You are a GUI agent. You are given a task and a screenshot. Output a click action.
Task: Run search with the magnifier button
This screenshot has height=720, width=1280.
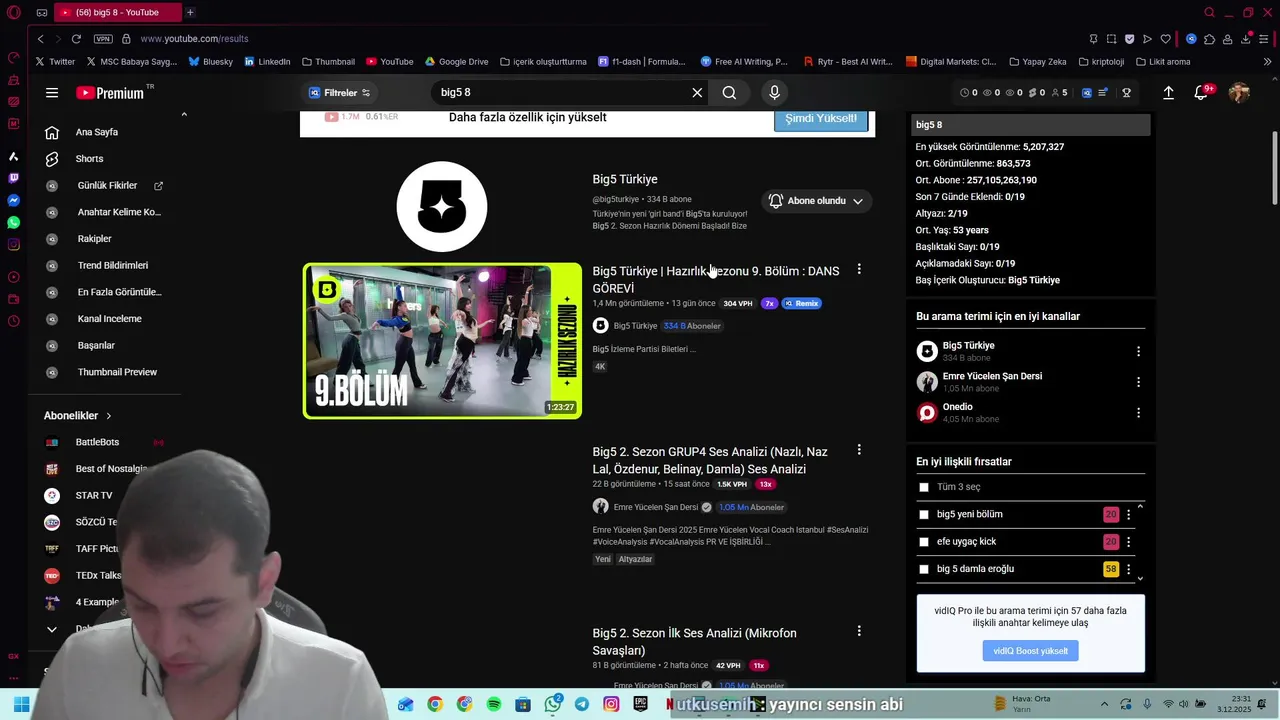729,93
